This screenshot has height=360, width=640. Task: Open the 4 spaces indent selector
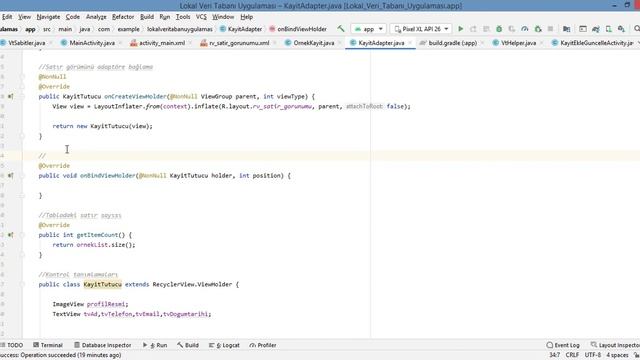(617, 355)
